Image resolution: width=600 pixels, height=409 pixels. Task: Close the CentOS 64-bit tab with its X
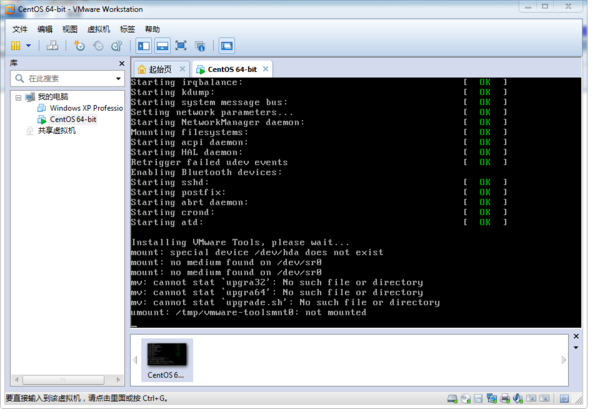coord(265,69)
